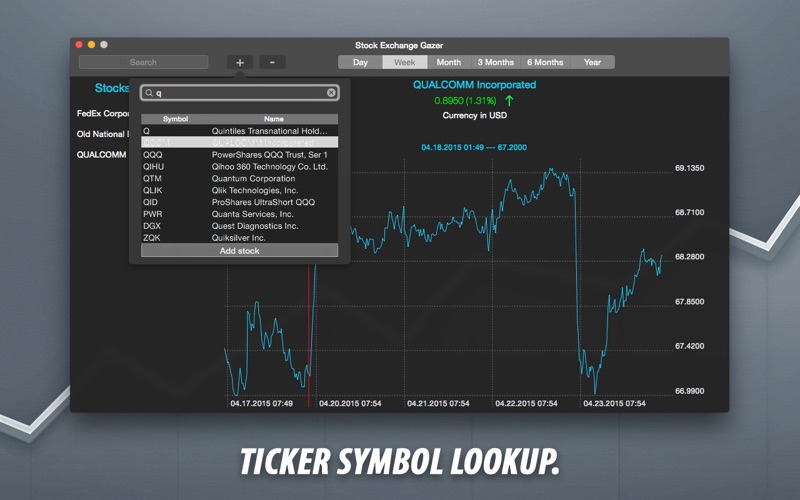This screenshot has width=800, height=500.
Task: Click the Currency in USD label
Action: (x=474, y=115)
